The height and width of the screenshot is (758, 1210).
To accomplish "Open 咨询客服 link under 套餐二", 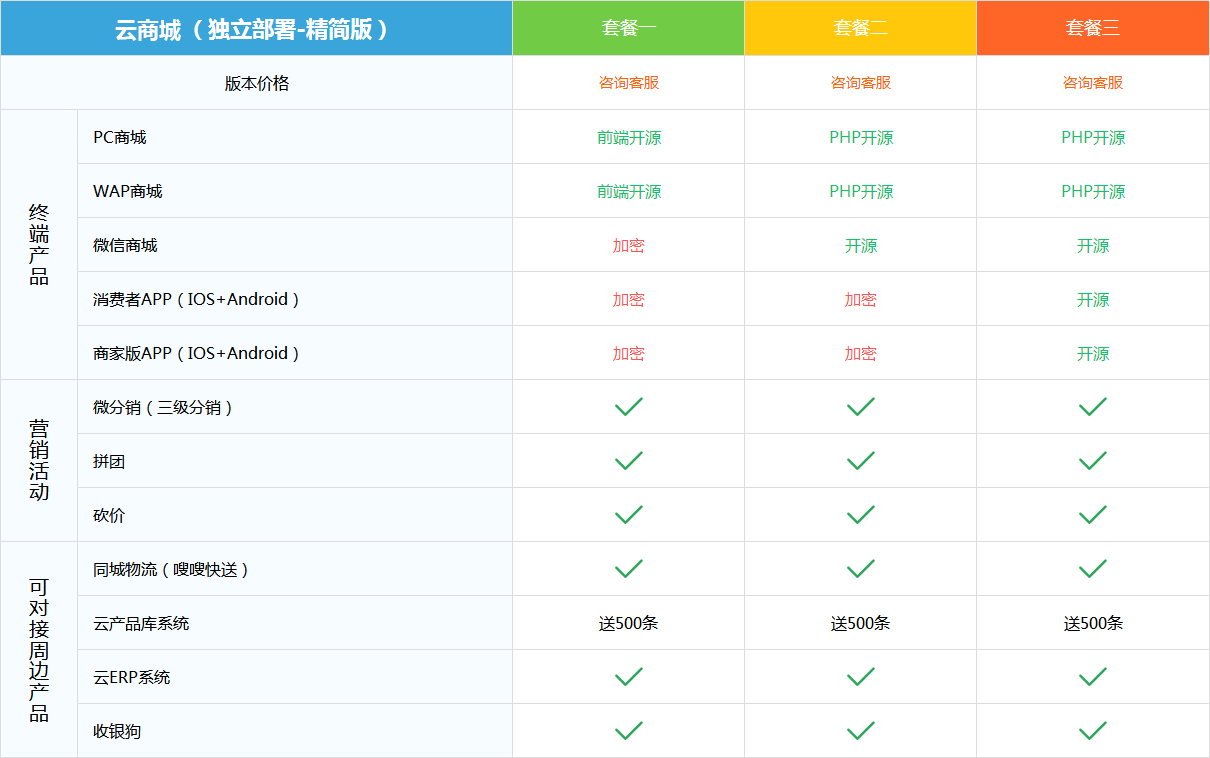I will tap(859, 83).
